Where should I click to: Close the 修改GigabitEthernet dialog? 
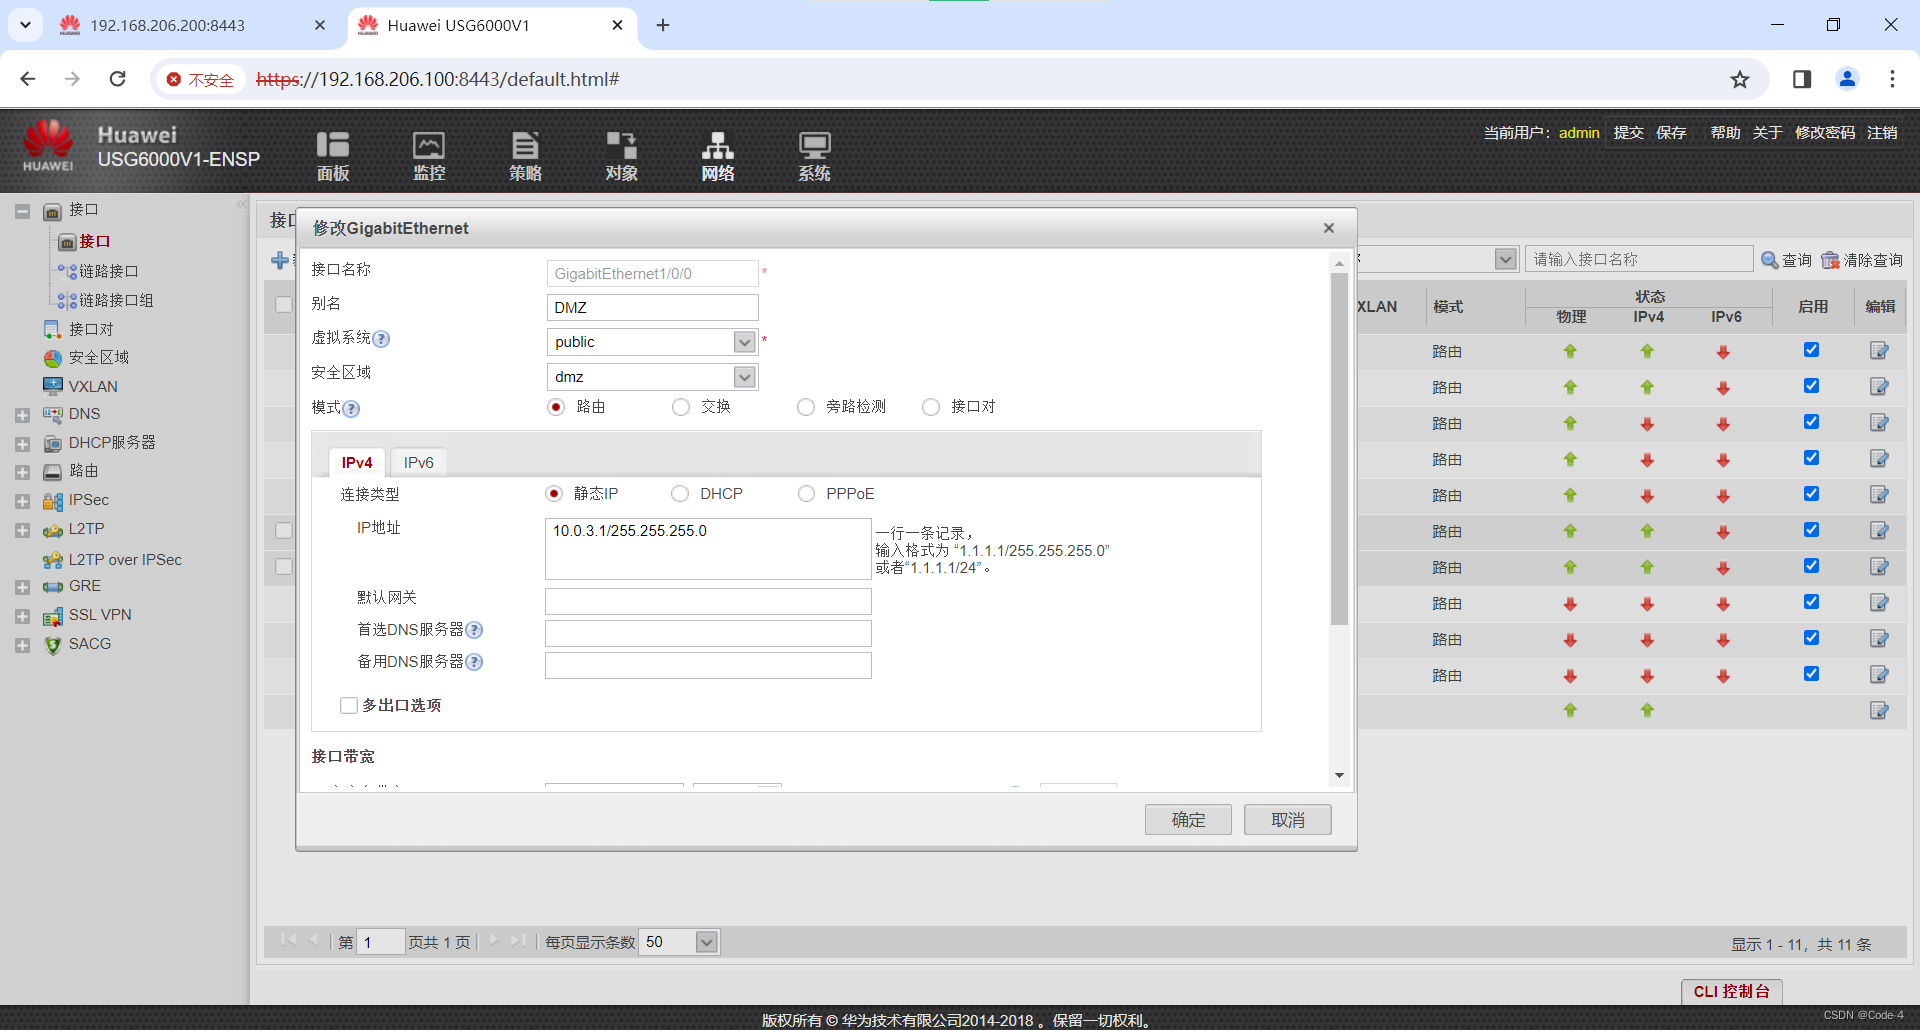click(x=1329, y=228)
